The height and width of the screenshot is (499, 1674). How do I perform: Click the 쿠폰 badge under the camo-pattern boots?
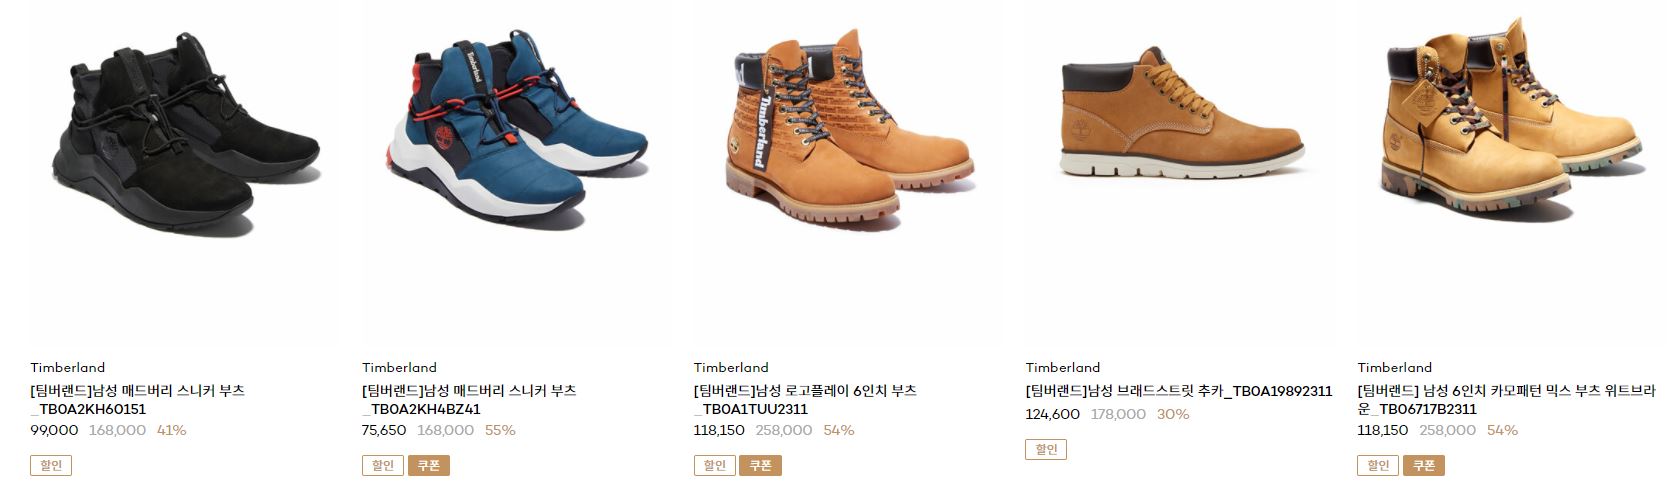1425,465
